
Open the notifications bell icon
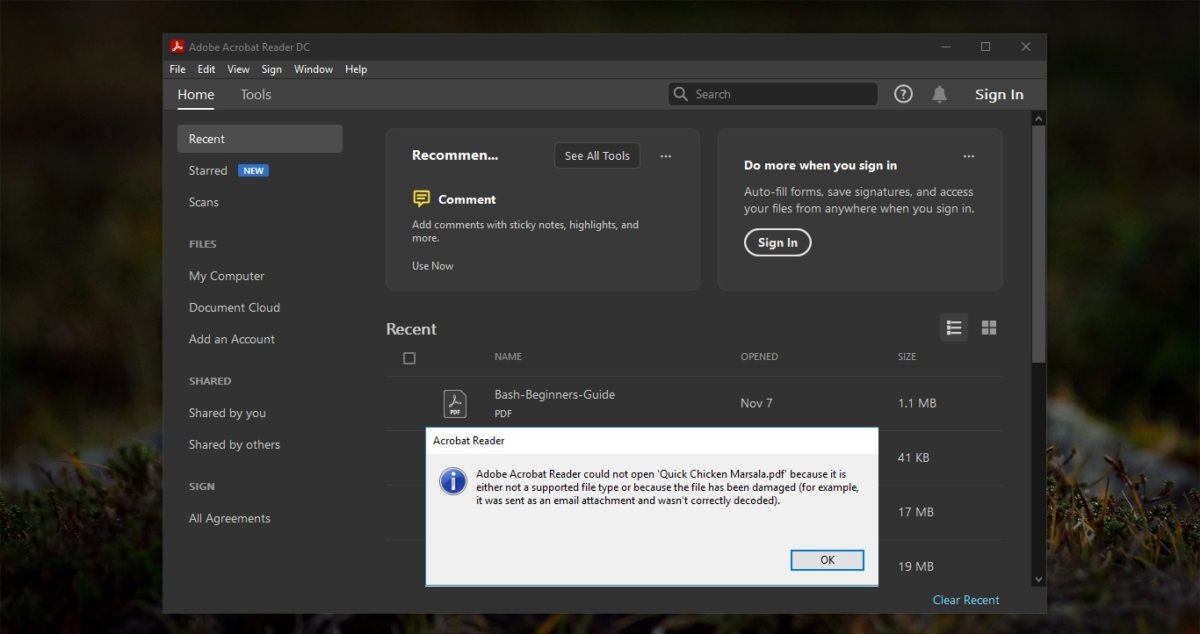[939, 93]
